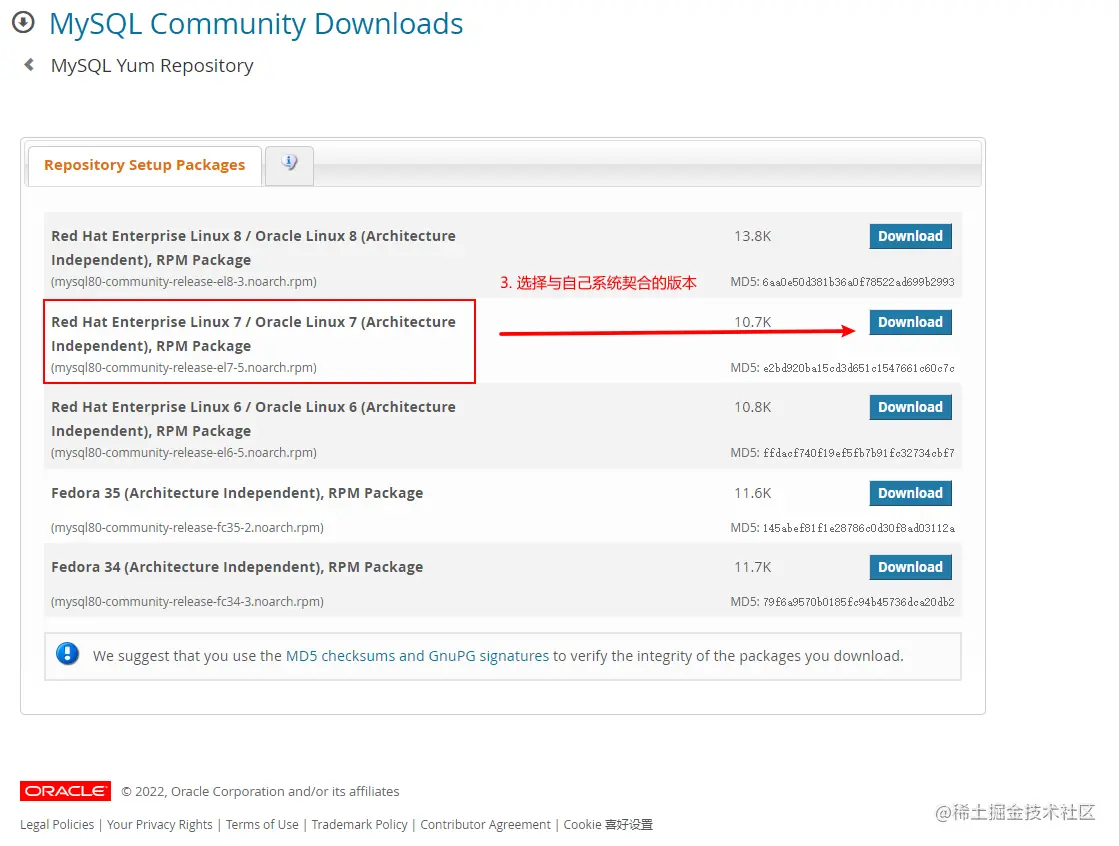
Task: Select the Repository Setup Packages tab
Action: click(x=144, y=165)
